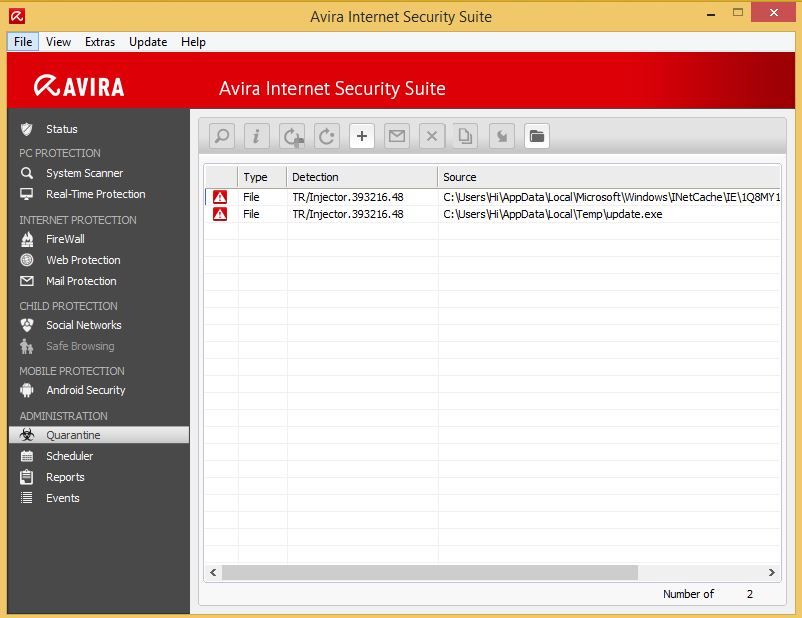Sort by the Detection column header
Screen dimensions: 802x618
point(362,177)
